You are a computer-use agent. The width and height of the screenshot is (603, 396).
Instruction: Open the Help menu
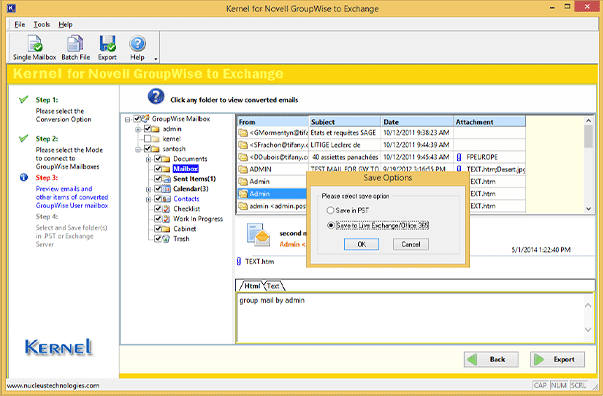65,25
